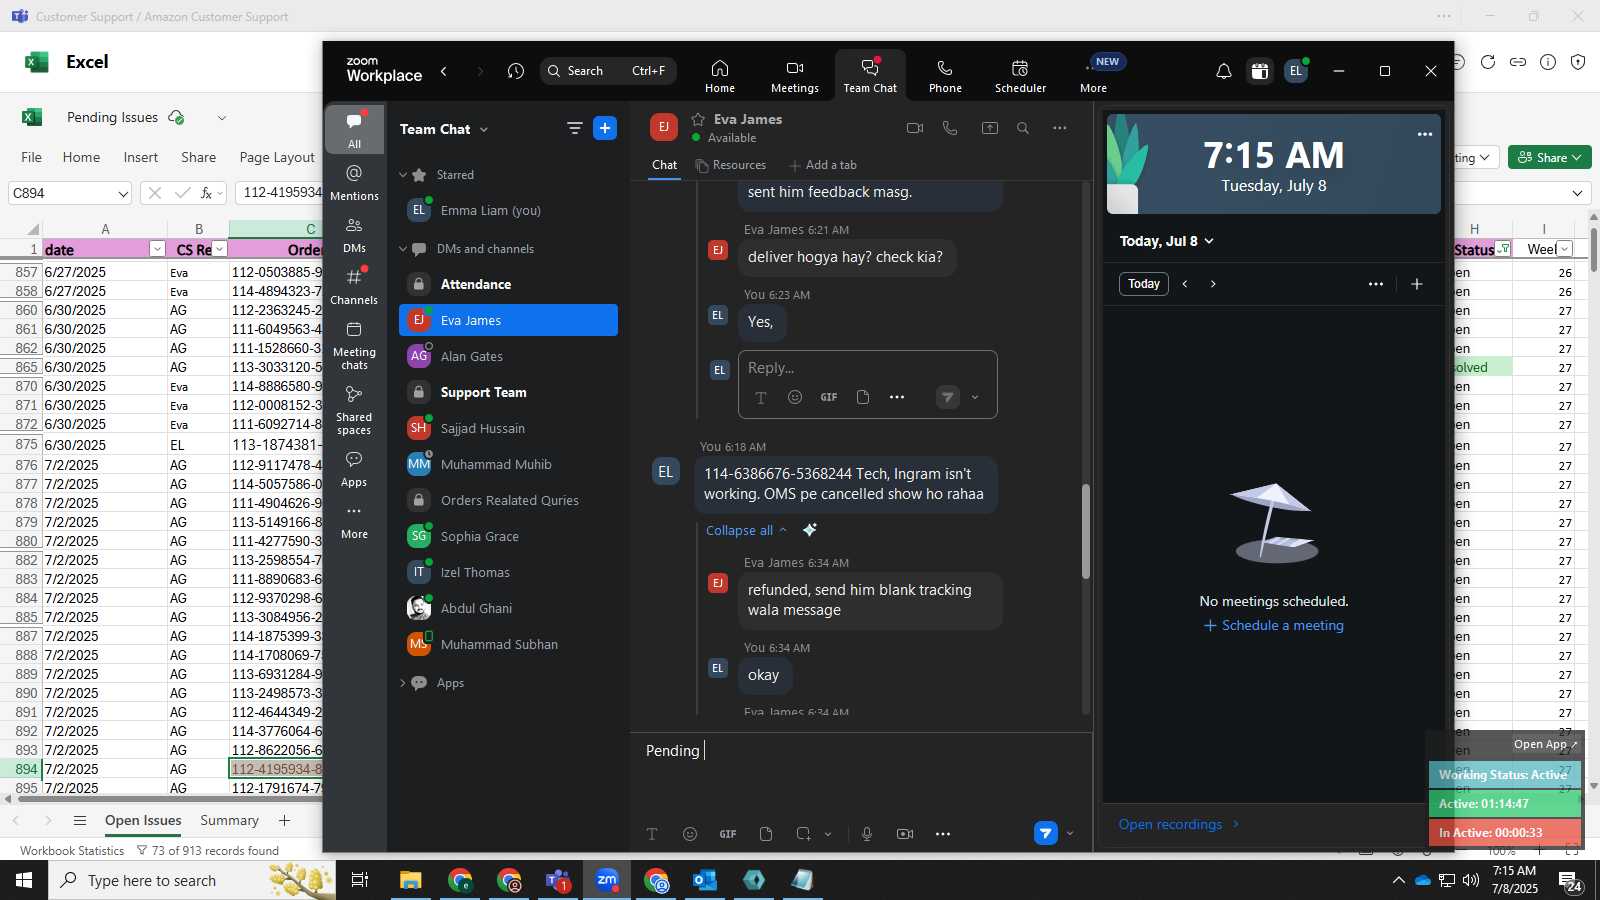Open chat history clock icon
This screenshot has height=900, width=1600.
tap(516, 71)
